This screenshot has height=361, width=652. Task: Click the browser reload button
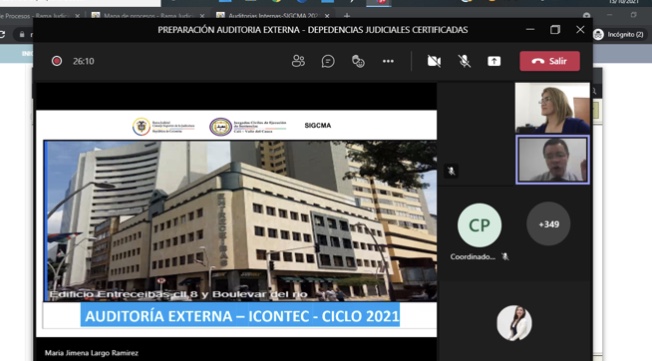[2, 35]
